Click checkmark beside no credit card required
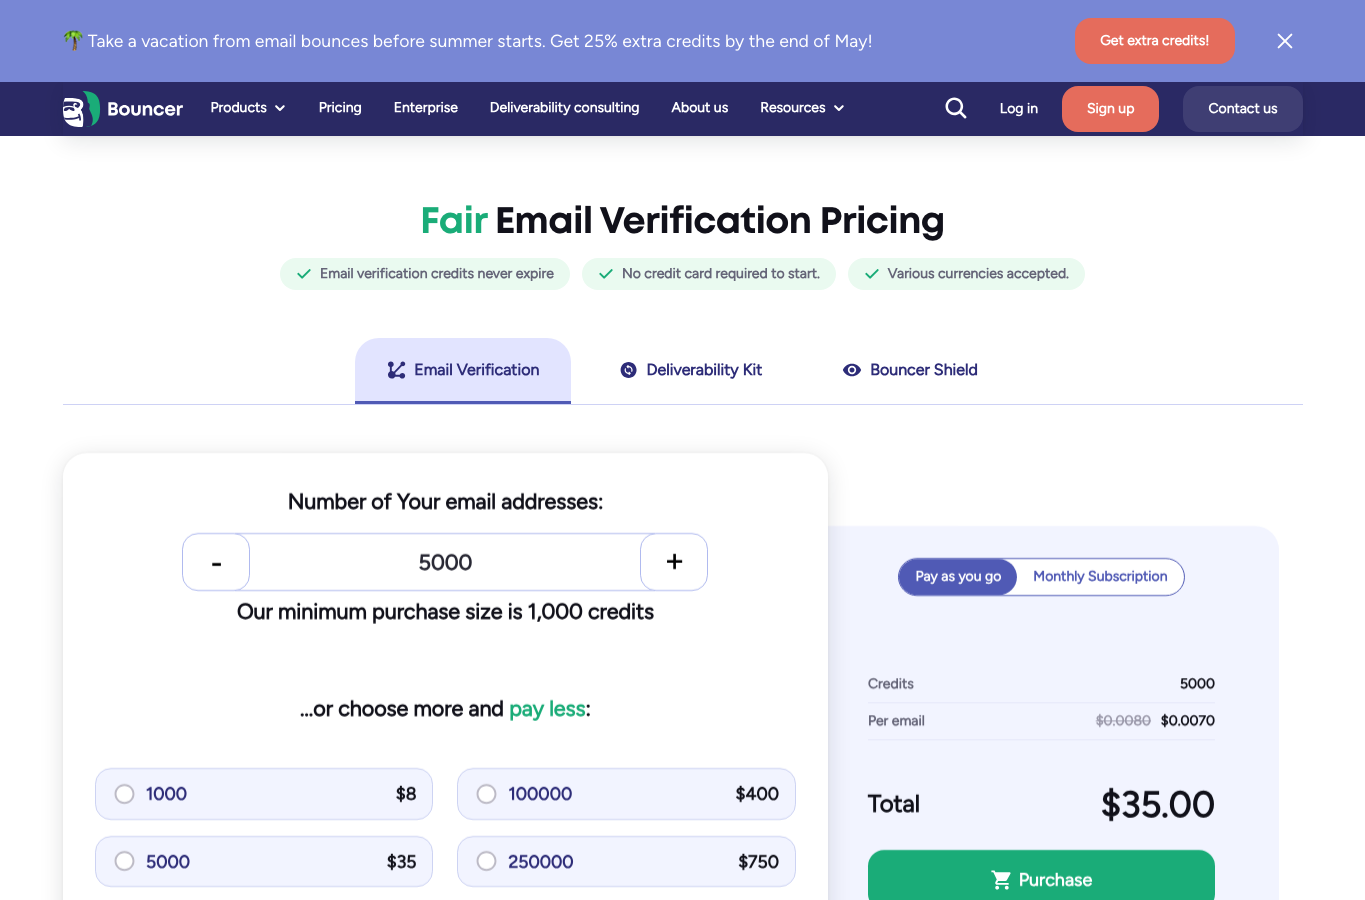1365x900 pixels. point(606,274)
